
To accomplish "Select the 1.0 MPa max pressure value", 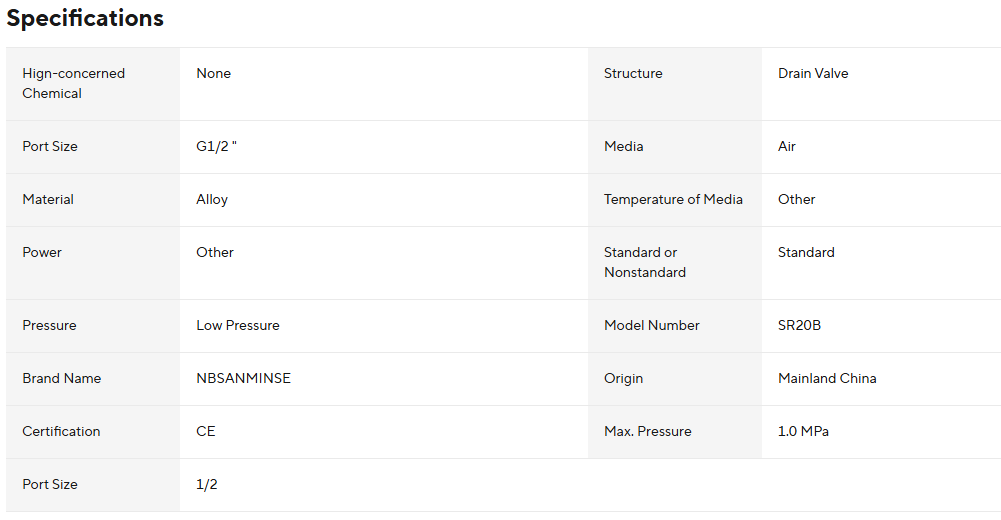I will [803, 431].
